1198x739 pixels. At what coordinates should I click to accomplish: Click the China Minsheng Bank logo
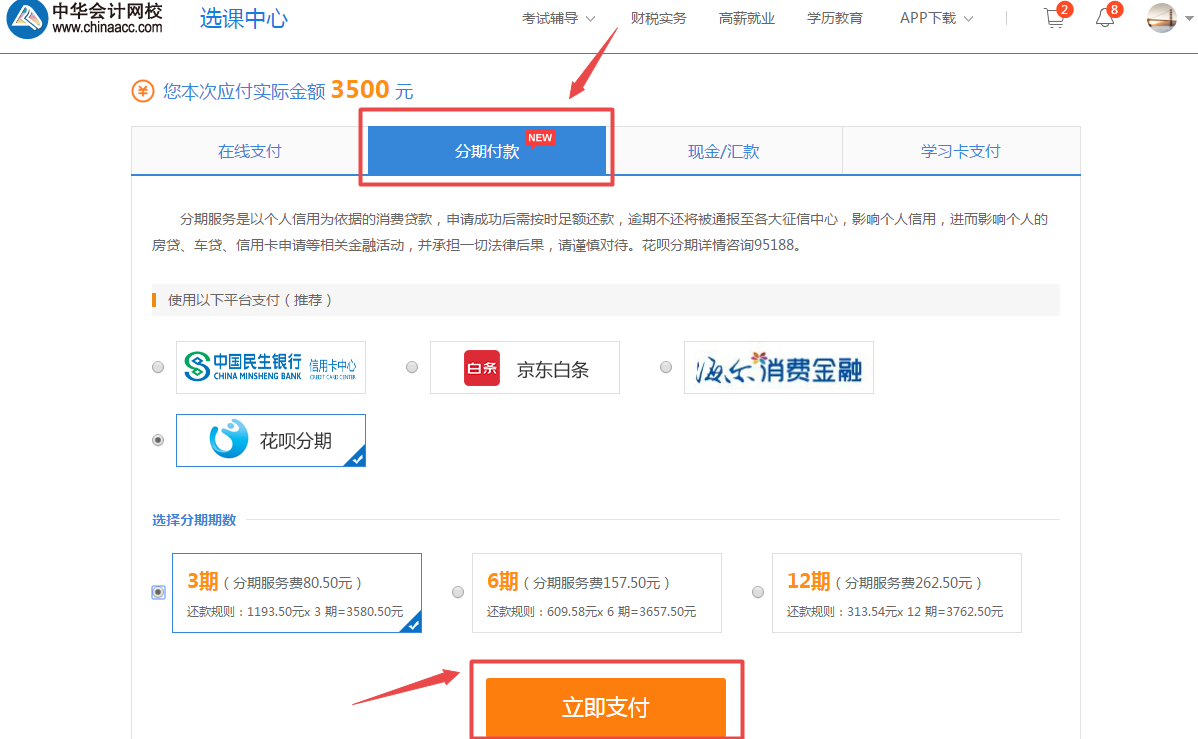click(271, 368)
